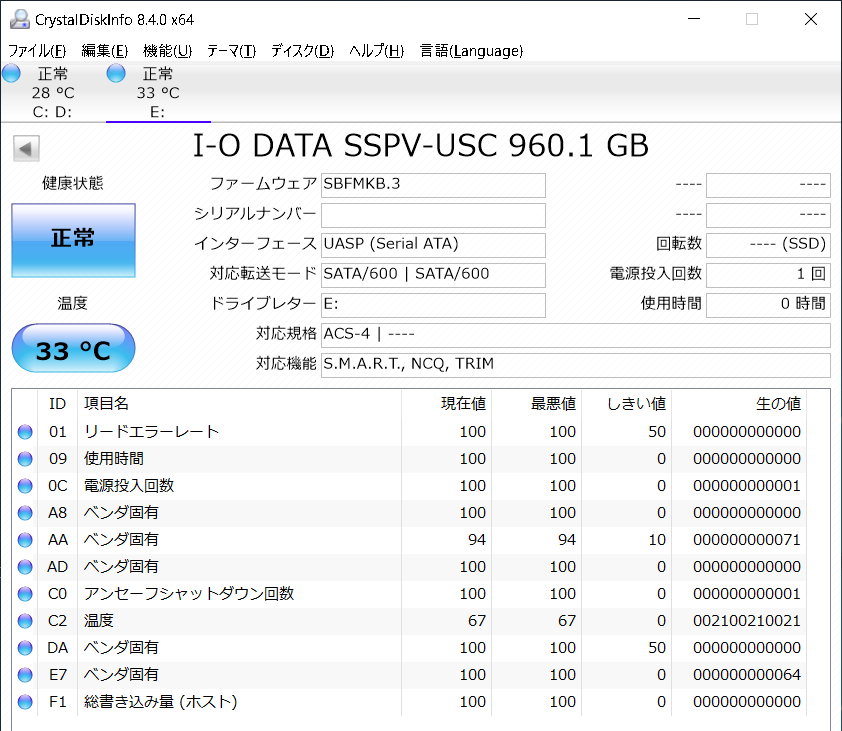Select the 電源投入回数 attribute name in table

tap(129, 486)
